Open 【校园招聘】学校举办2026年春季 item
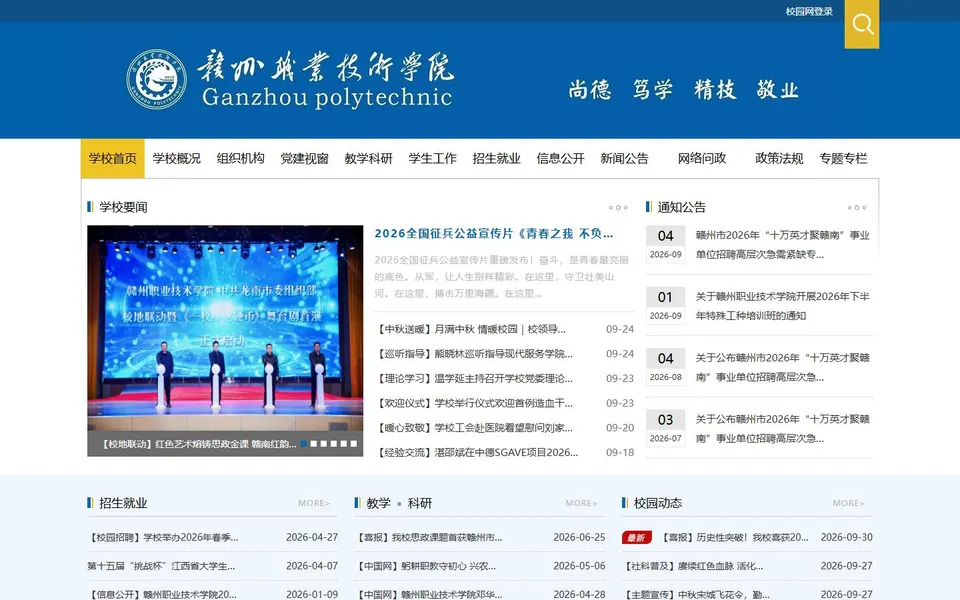Viewport: 960px width, 600px height. coord(163,538)
